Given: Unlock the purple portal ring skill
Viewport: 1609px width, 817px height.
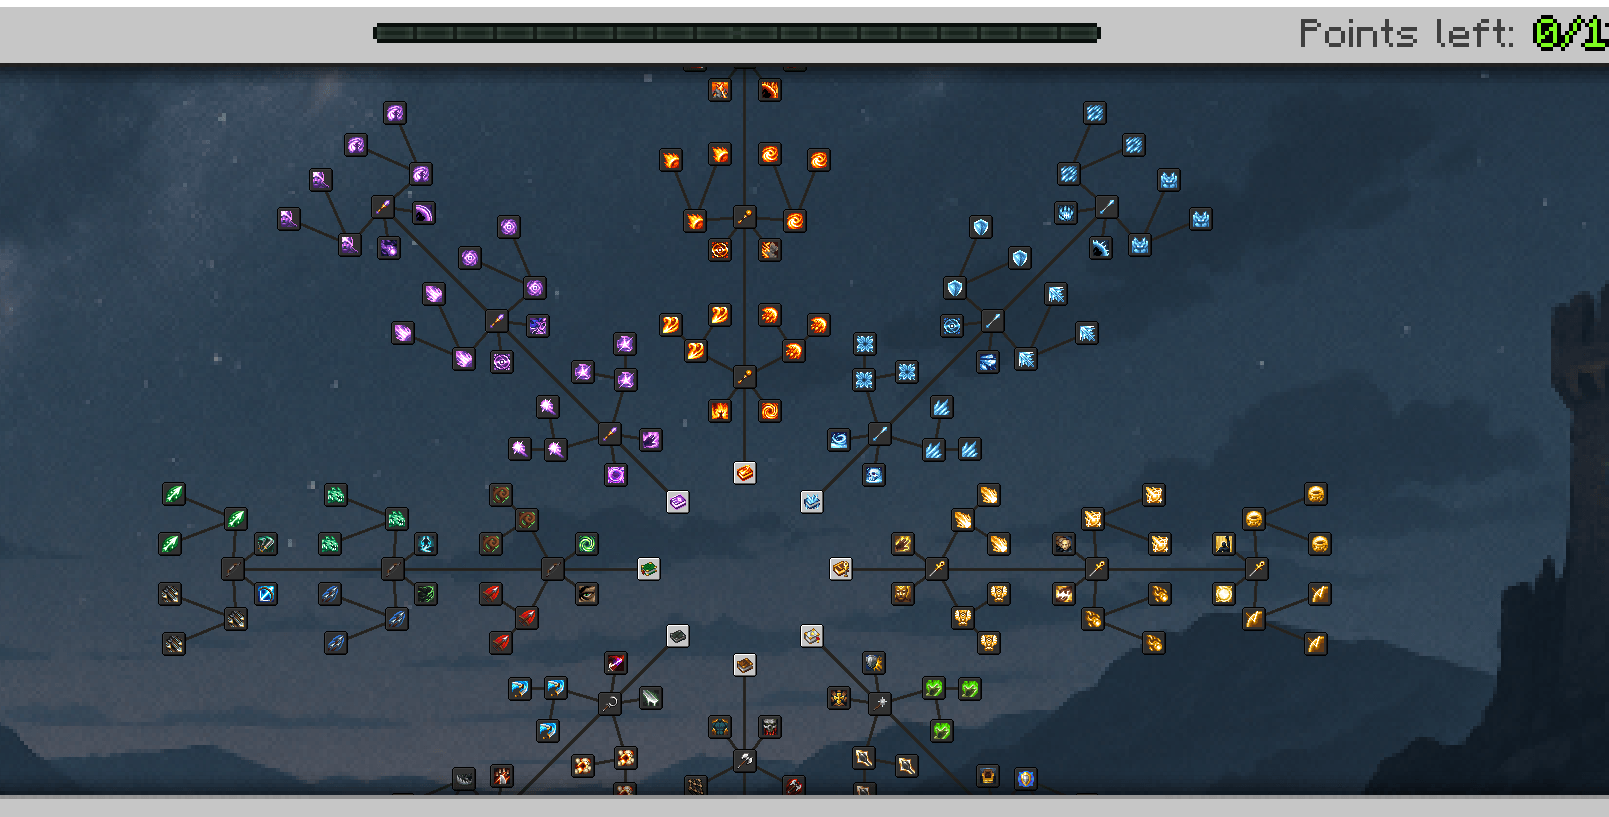Looking at the screenshot, I should [616, 475].
